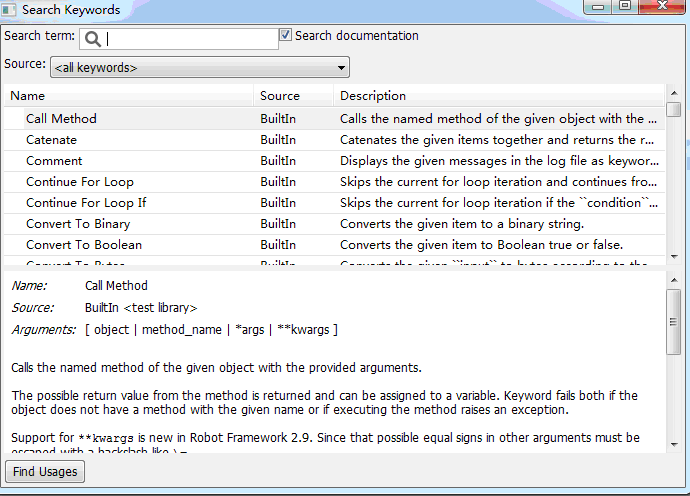690x496 pixels.
Task: Select the Convert To Binary keyword
Action: [334, 224]
